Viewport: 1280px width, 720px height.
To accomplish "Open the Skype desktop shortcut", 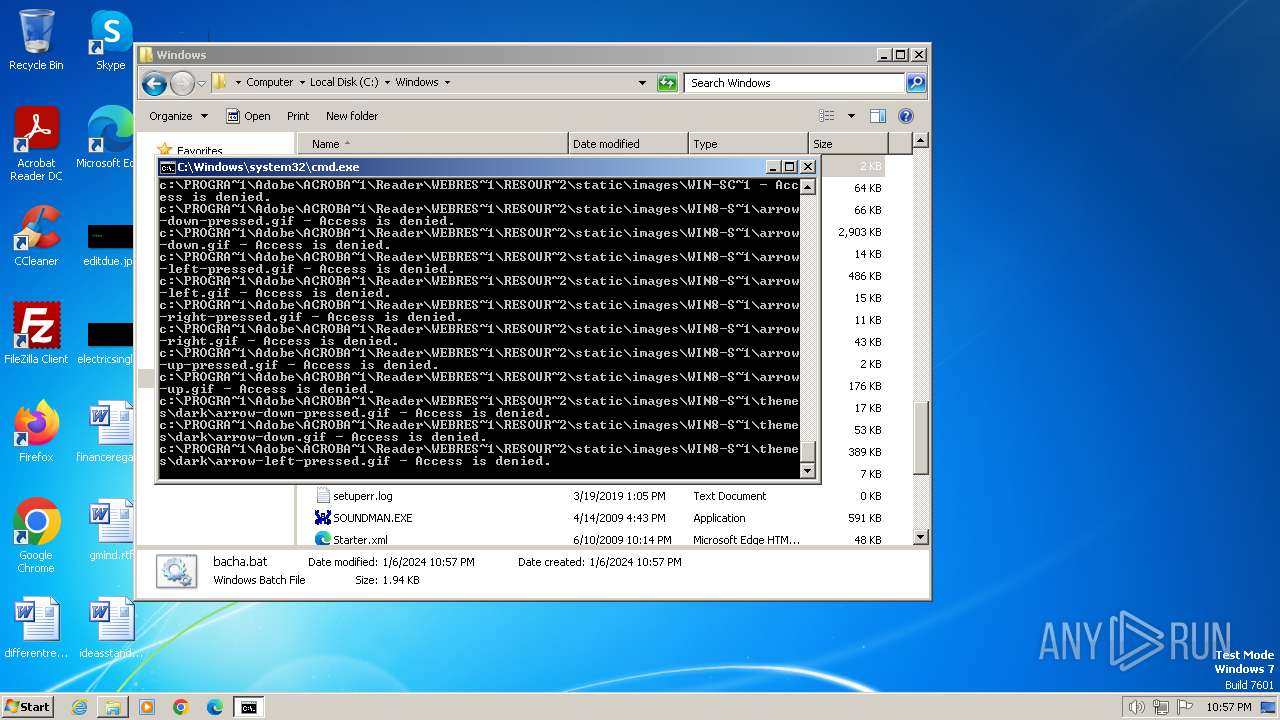I will click(x=110, y=40).
